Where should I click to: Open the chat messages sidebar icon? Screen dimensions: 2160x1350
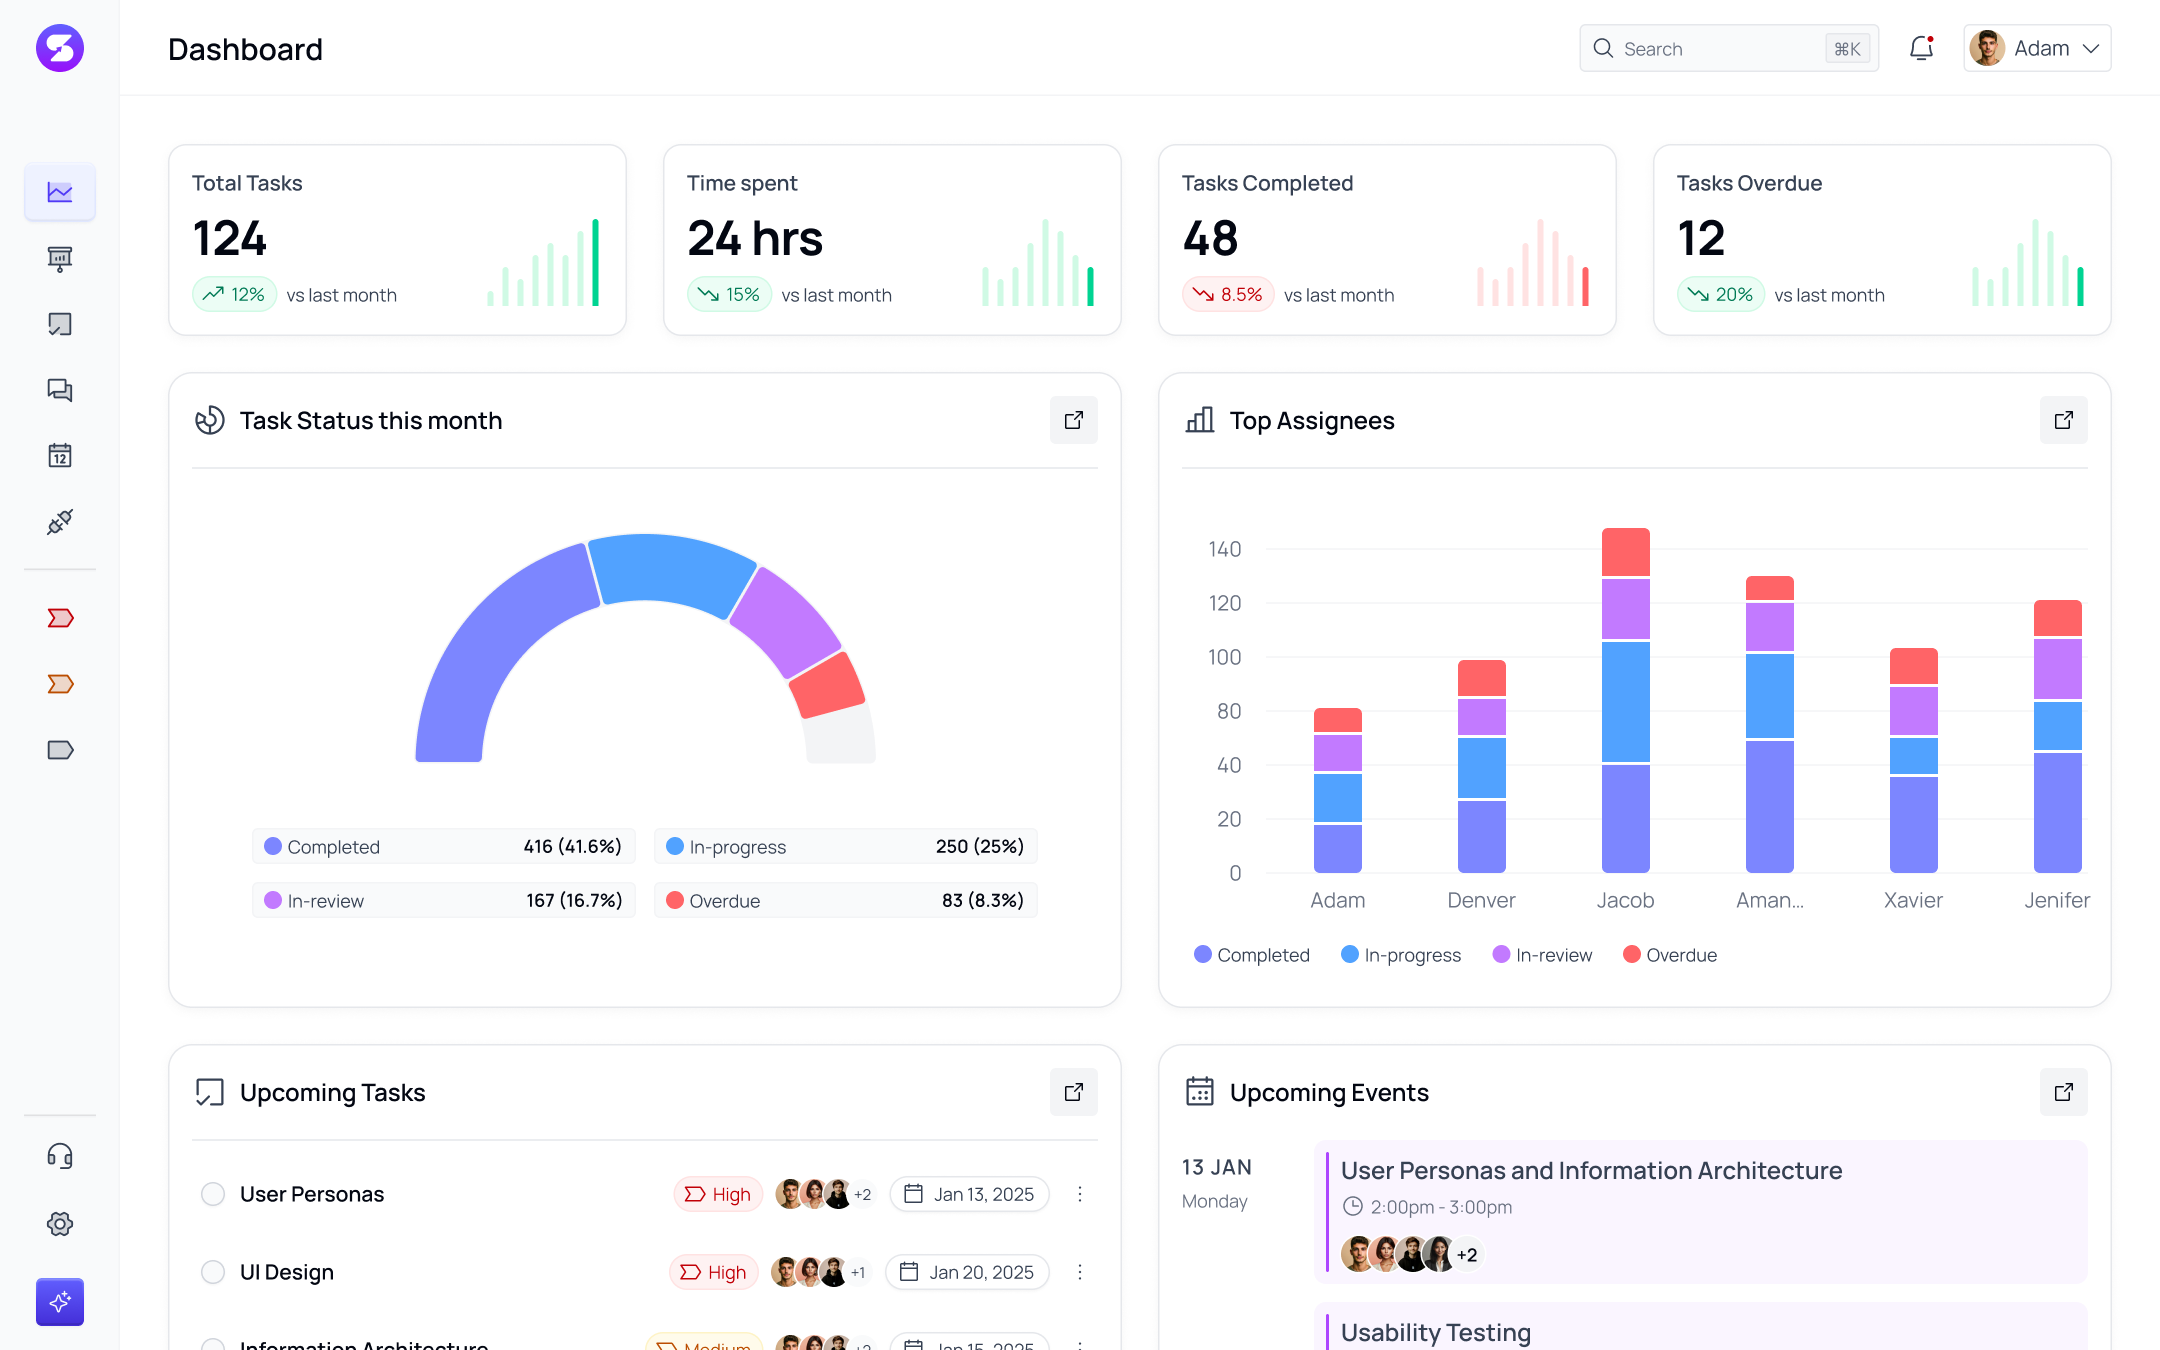point(60,390)
